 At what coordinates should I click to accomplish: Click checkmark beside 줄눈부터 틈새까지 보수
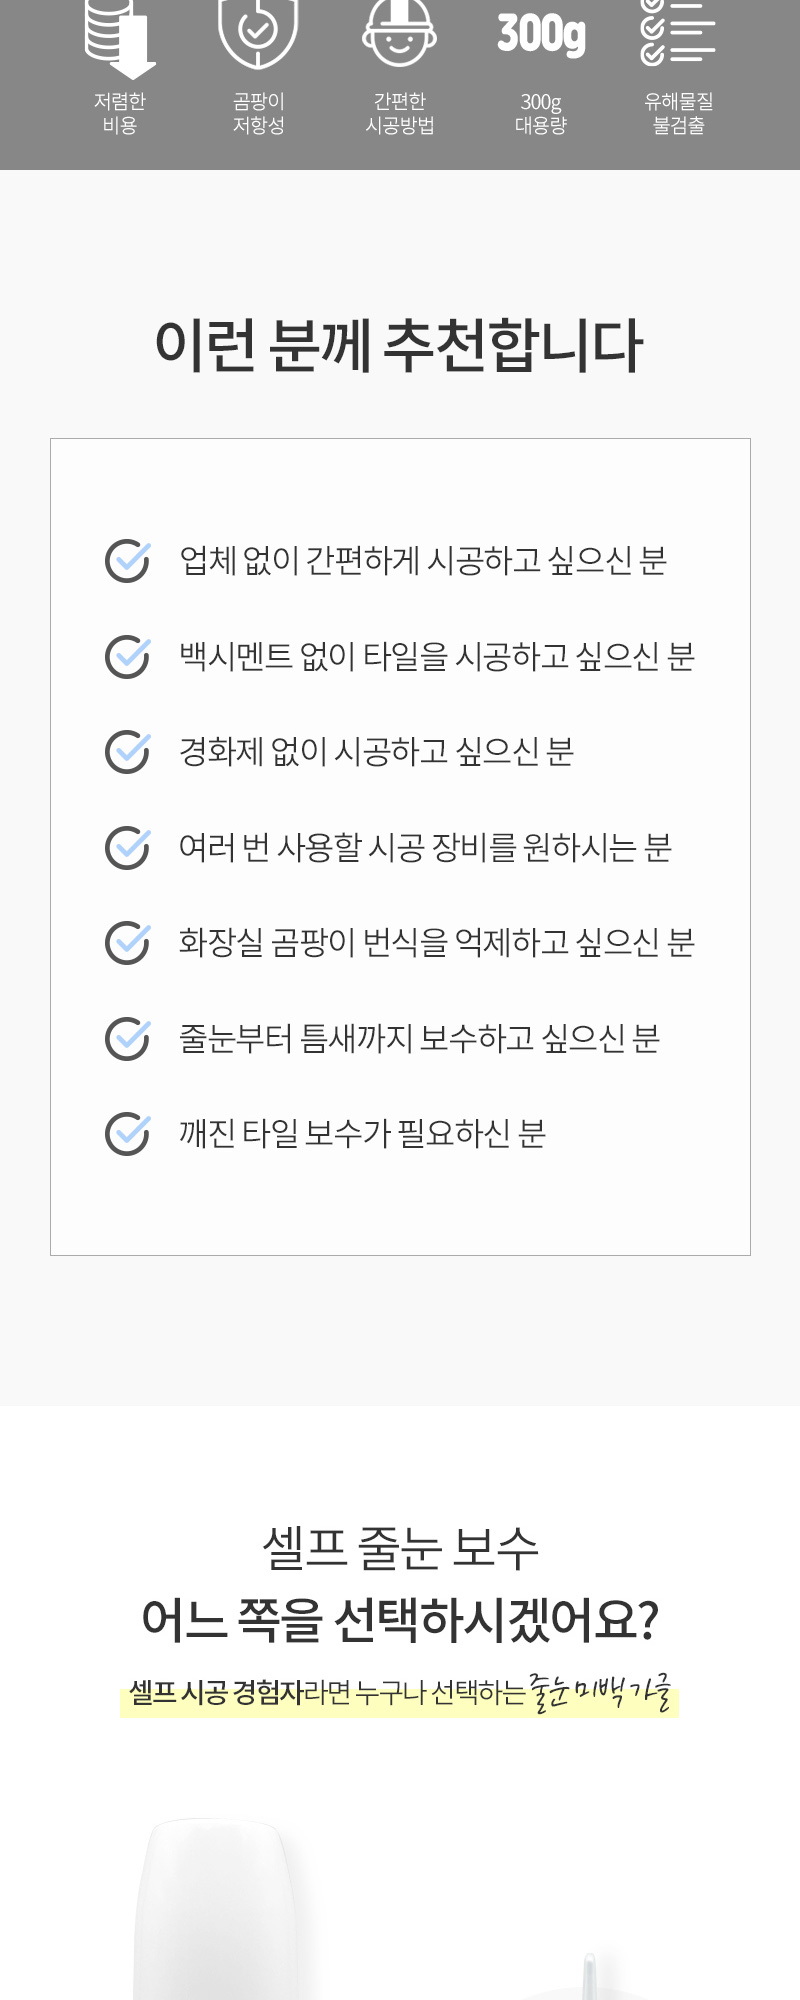click(128, 1038)
